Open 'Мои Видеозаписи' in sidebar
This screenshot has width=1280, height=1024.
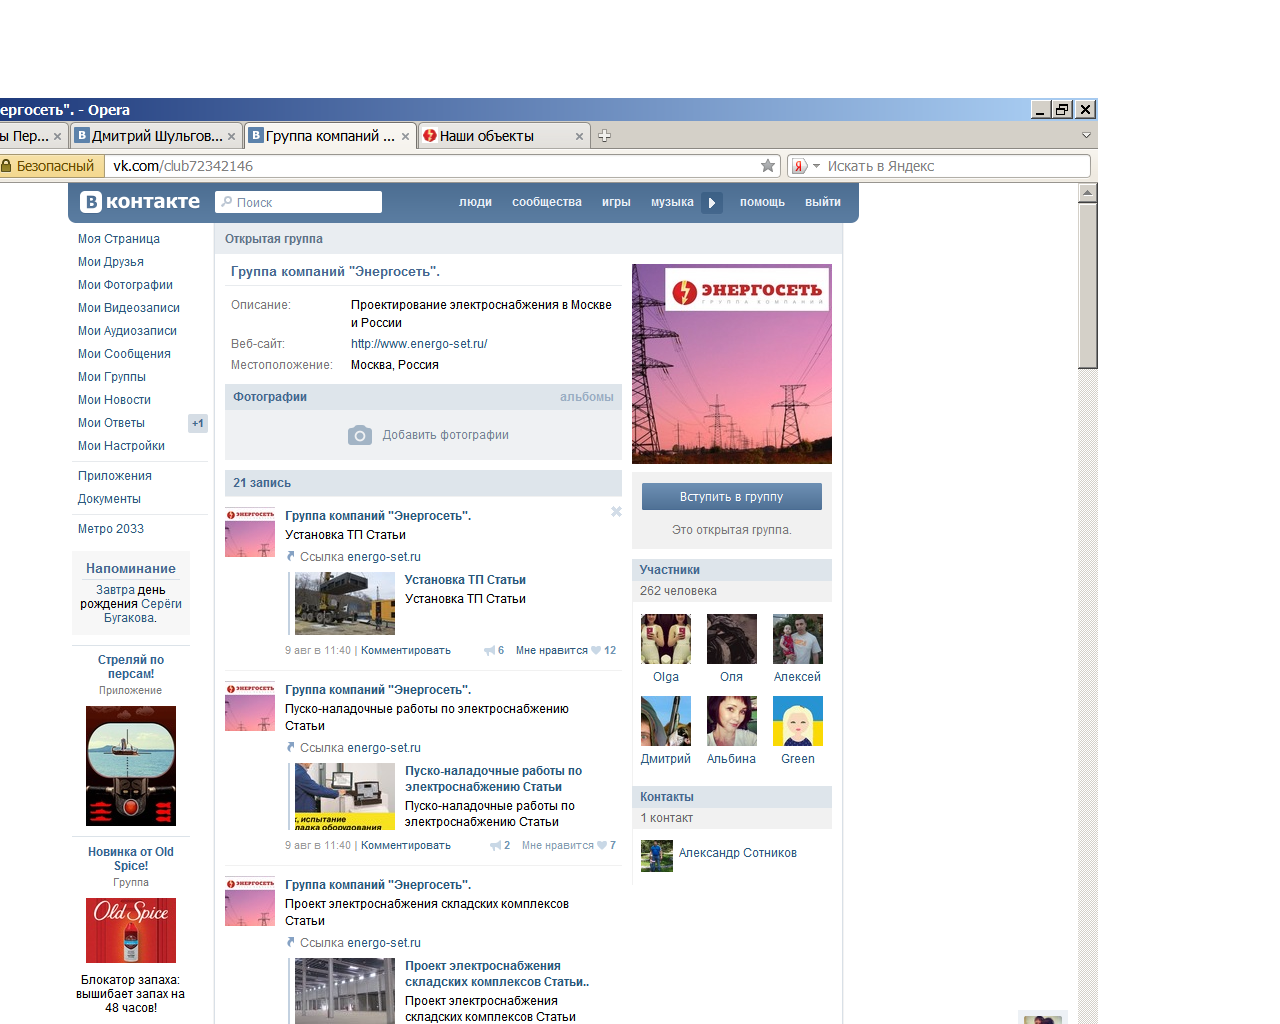[x=129, y=308]
